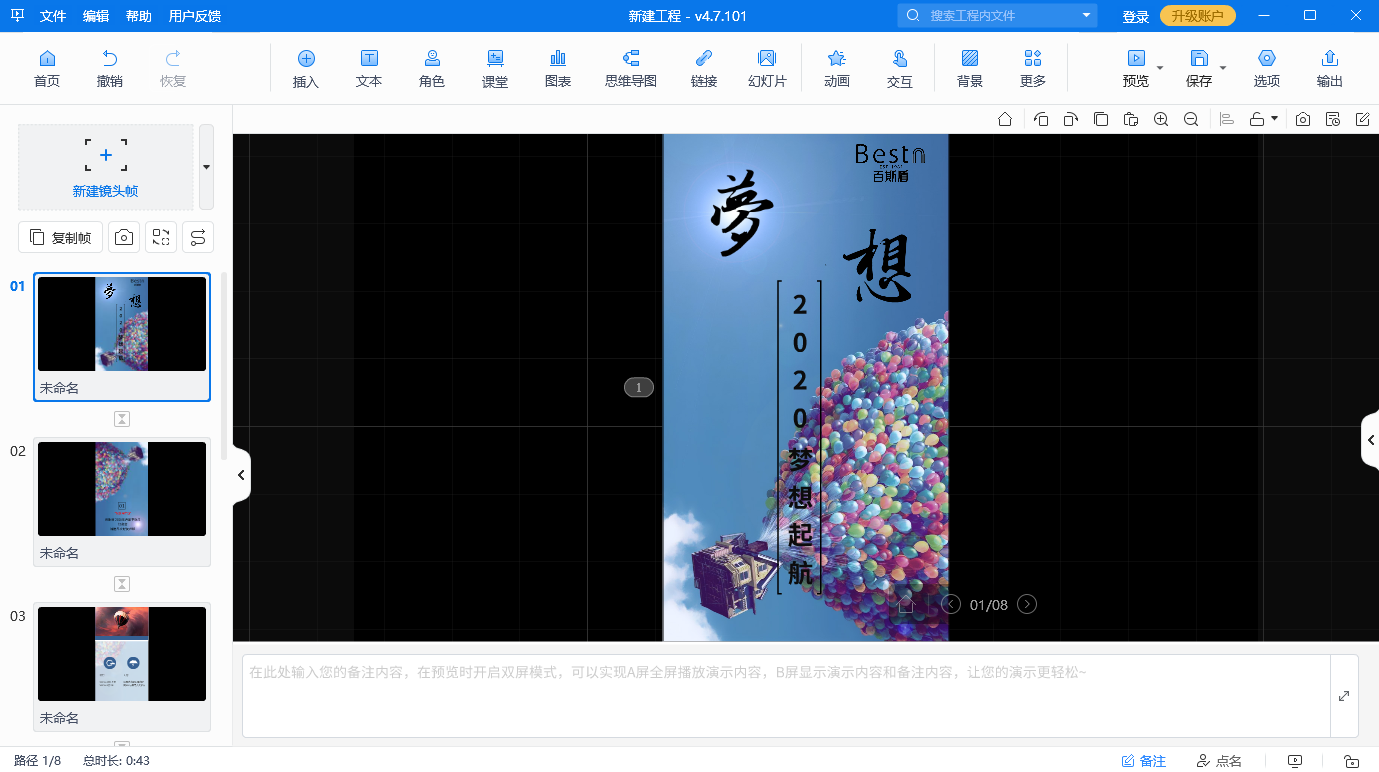This screenshot has height=772, width=1379.
Task: Click rotate counterclockwise icon in canvas toolbar
Action: [x=1041, y=119]
